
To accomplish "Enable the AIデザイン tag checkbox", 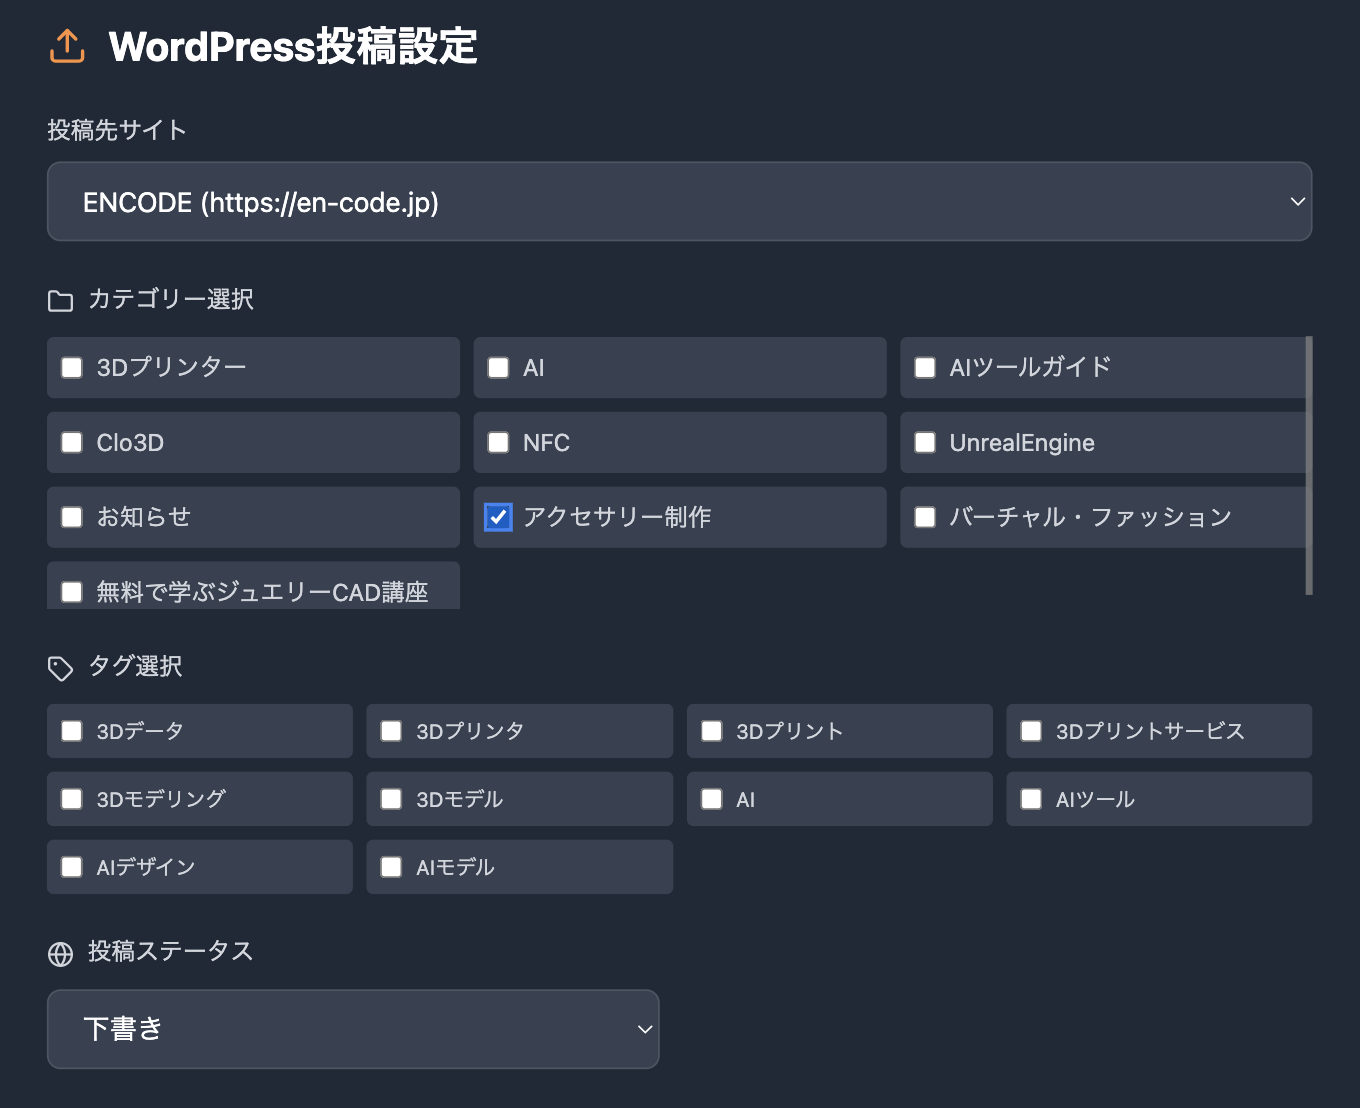I will click(72, 867).
